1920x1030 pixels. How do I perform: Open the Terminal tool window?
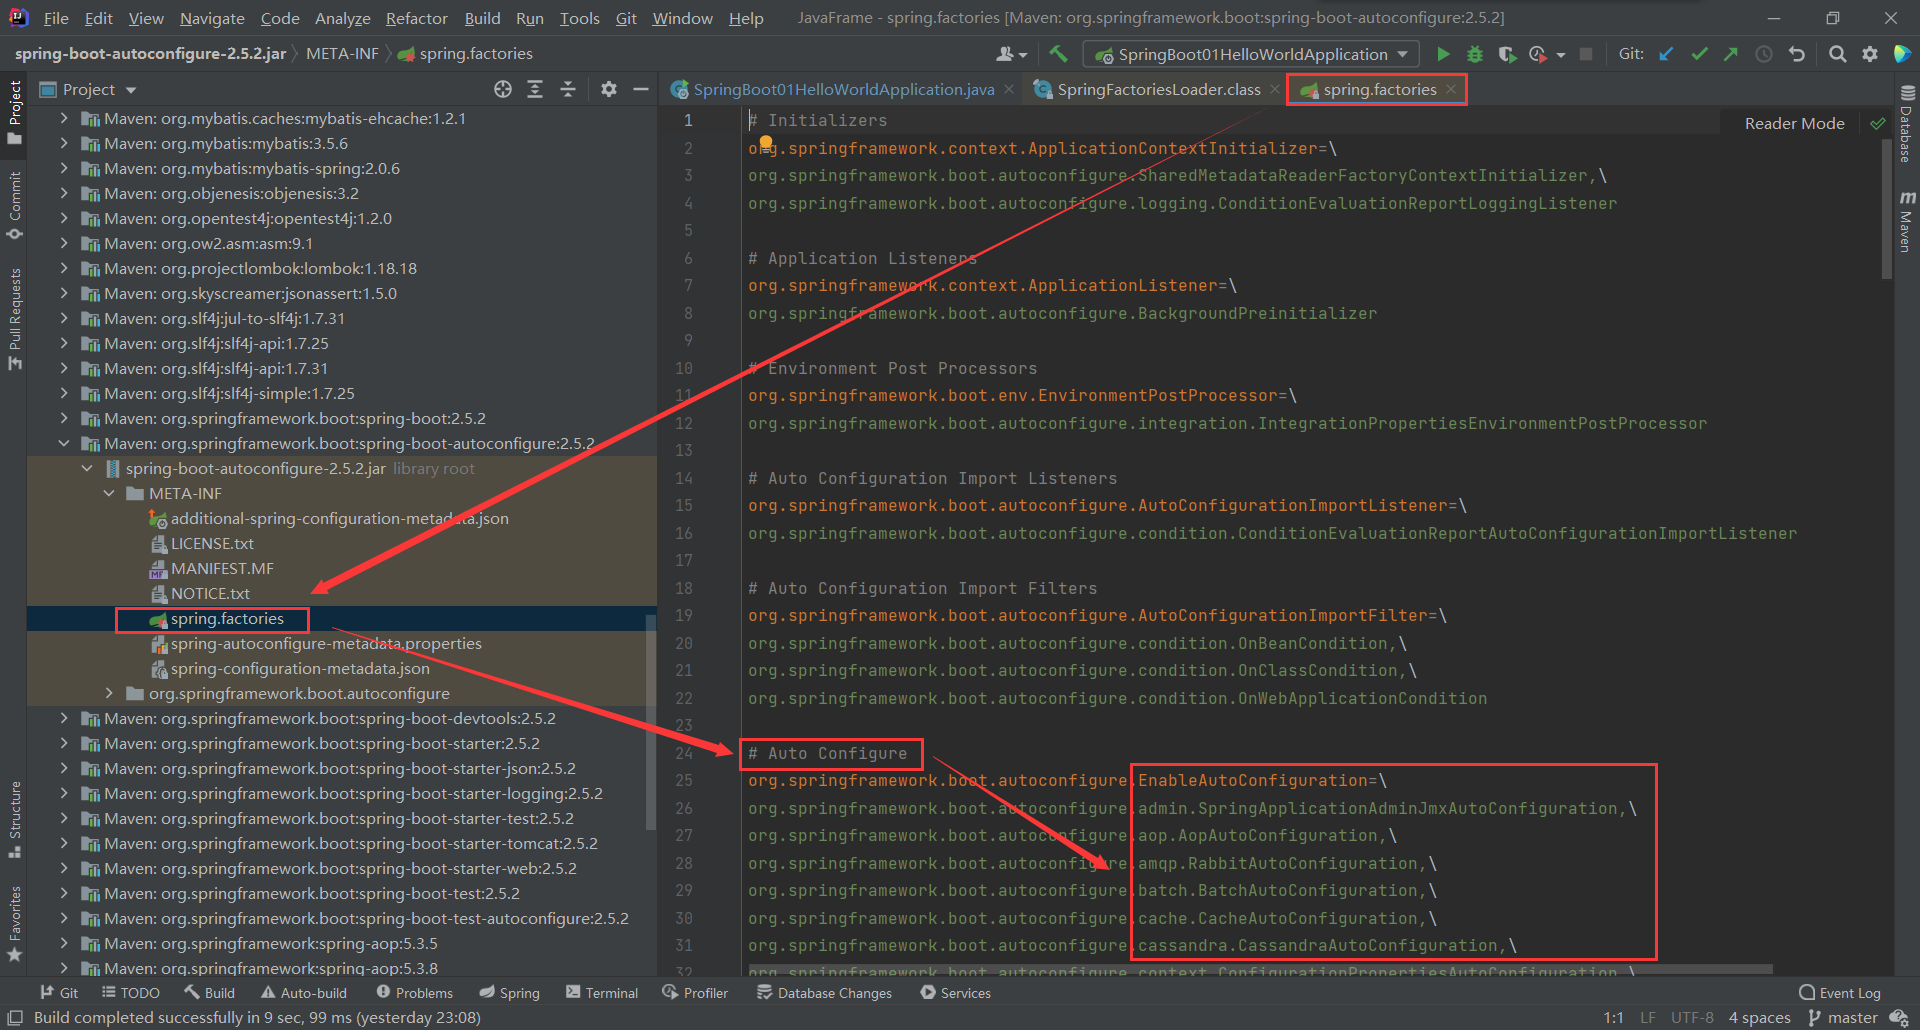(602, 992)
